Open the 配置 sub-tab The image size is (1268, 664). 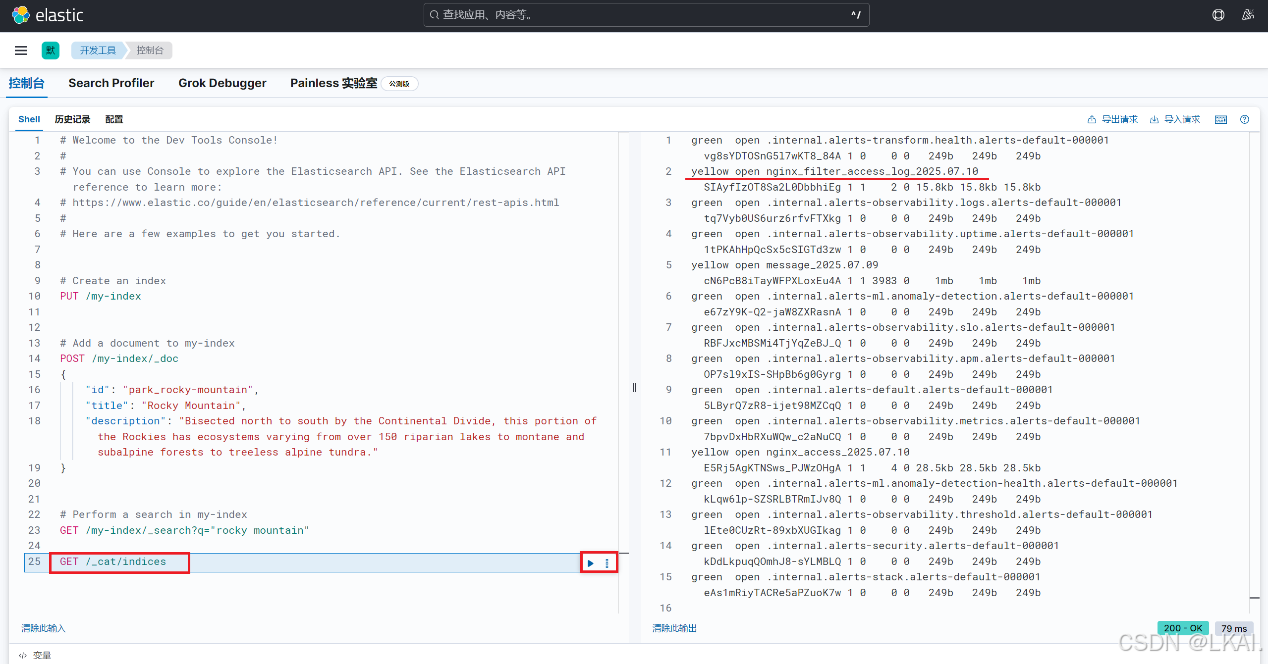pos(114,119)
